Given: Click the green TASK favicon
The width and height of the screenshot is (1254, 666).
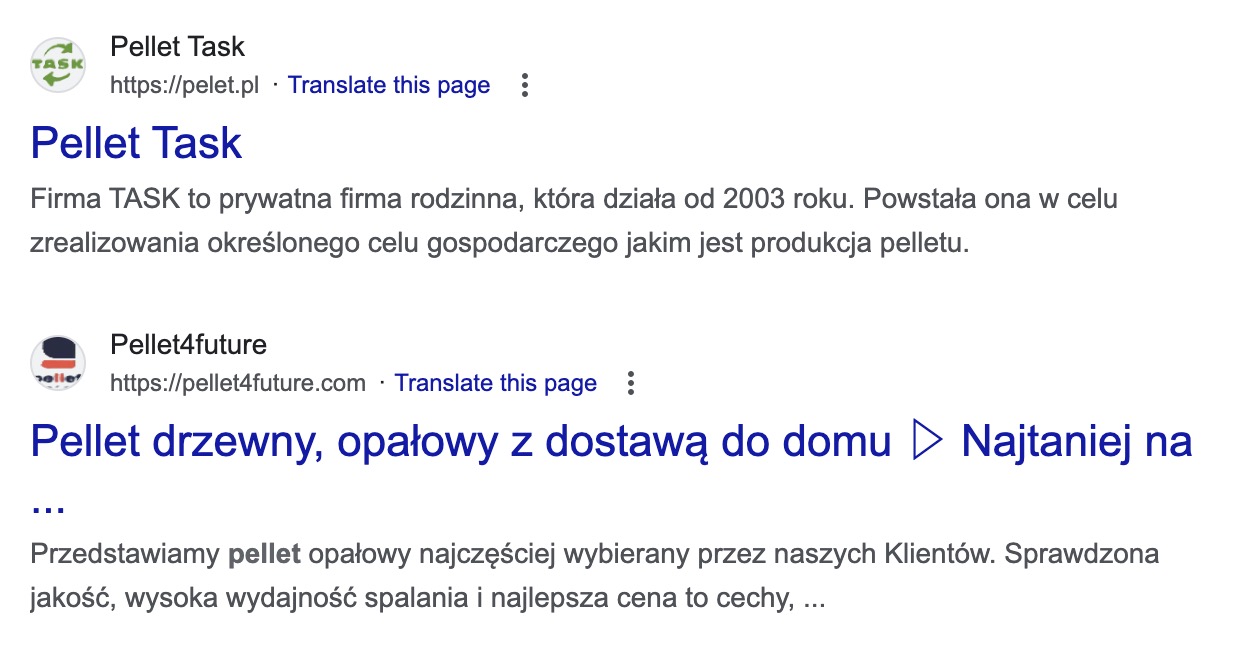Looking at the screenshot, I should pyautogui.click(x=58, y=65).
